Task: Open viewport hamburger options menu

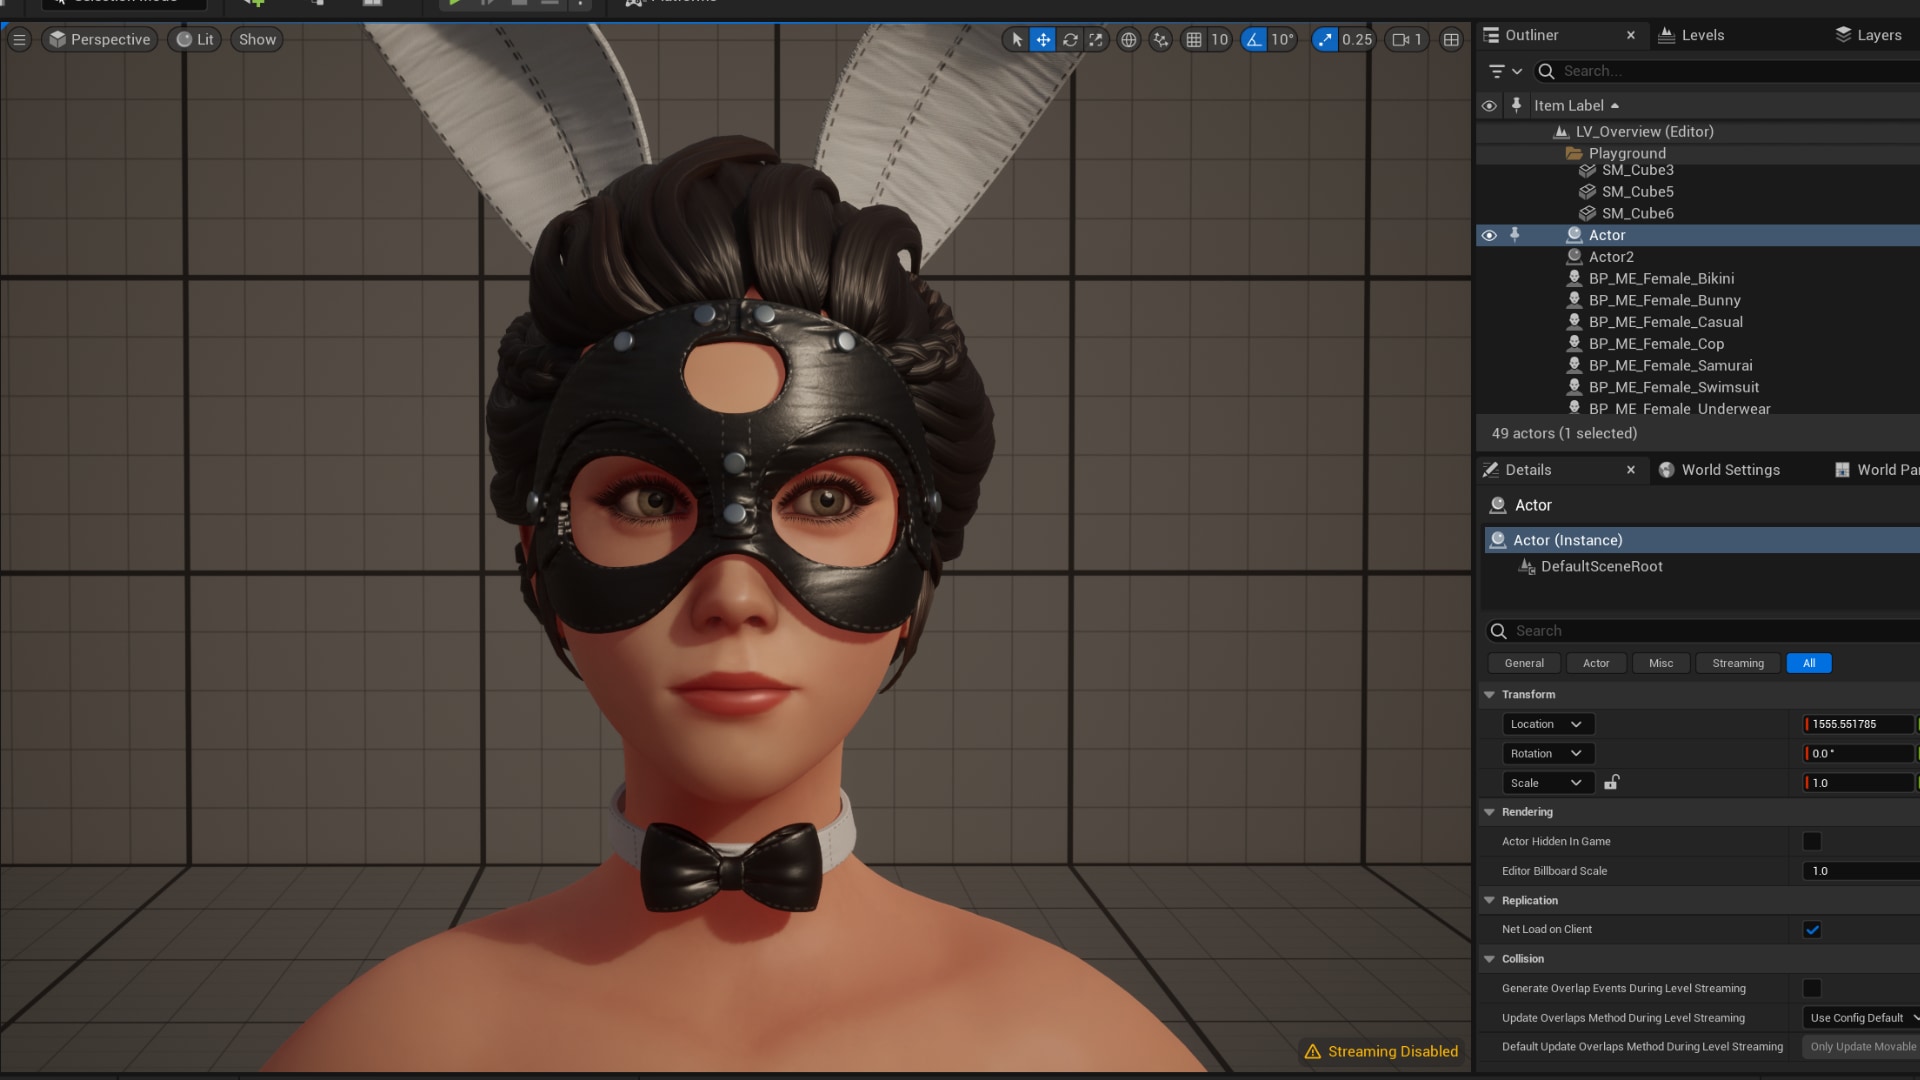Action: (x=19, y=40)
